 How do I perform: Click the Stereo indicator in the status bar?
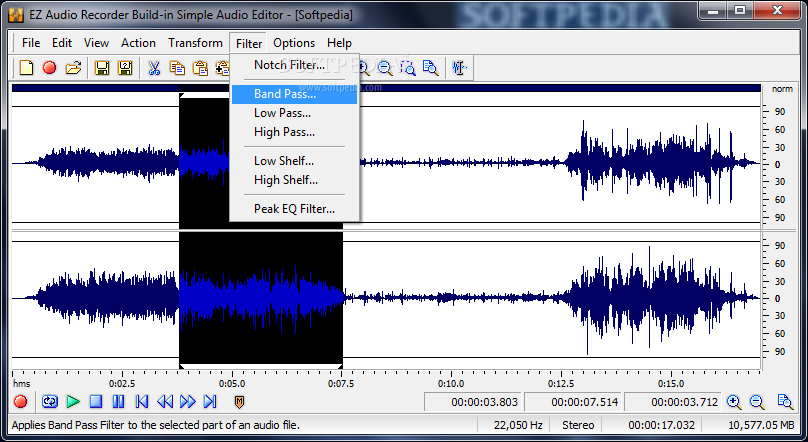pyautogui.click(x=578, y=425)
